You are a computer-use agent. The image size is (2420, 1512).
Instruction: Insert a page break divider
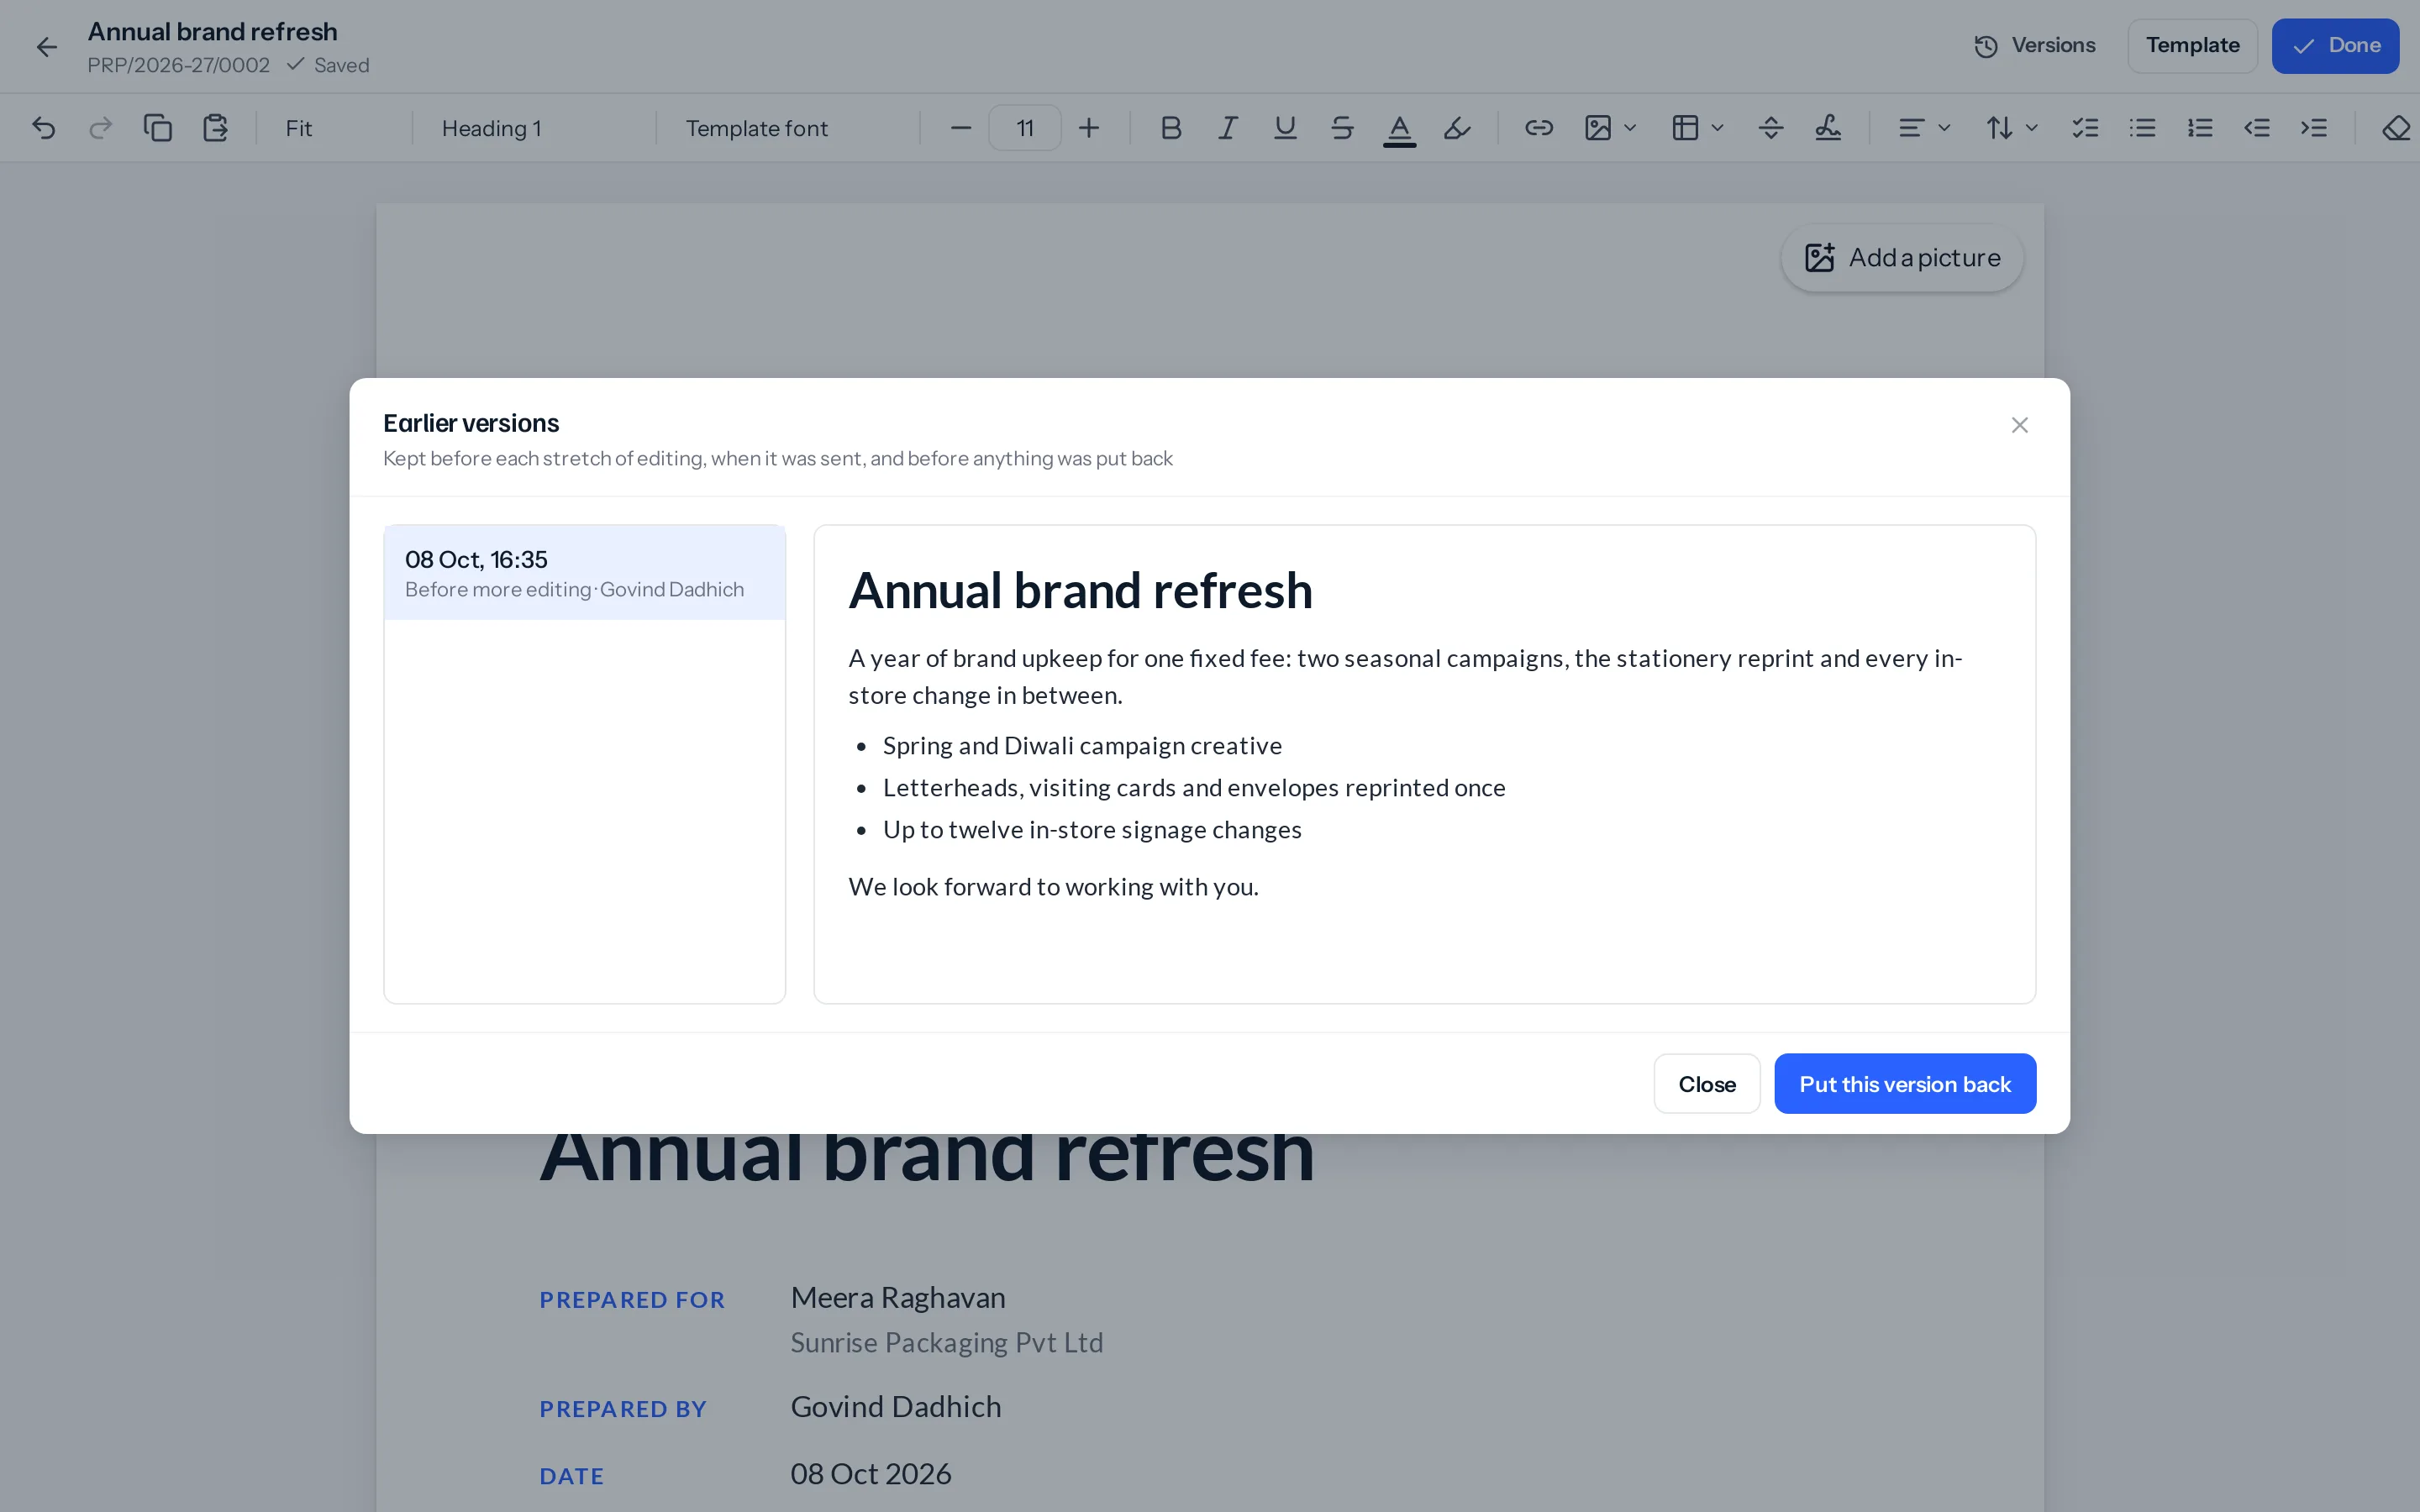(x=1770, y=128)
